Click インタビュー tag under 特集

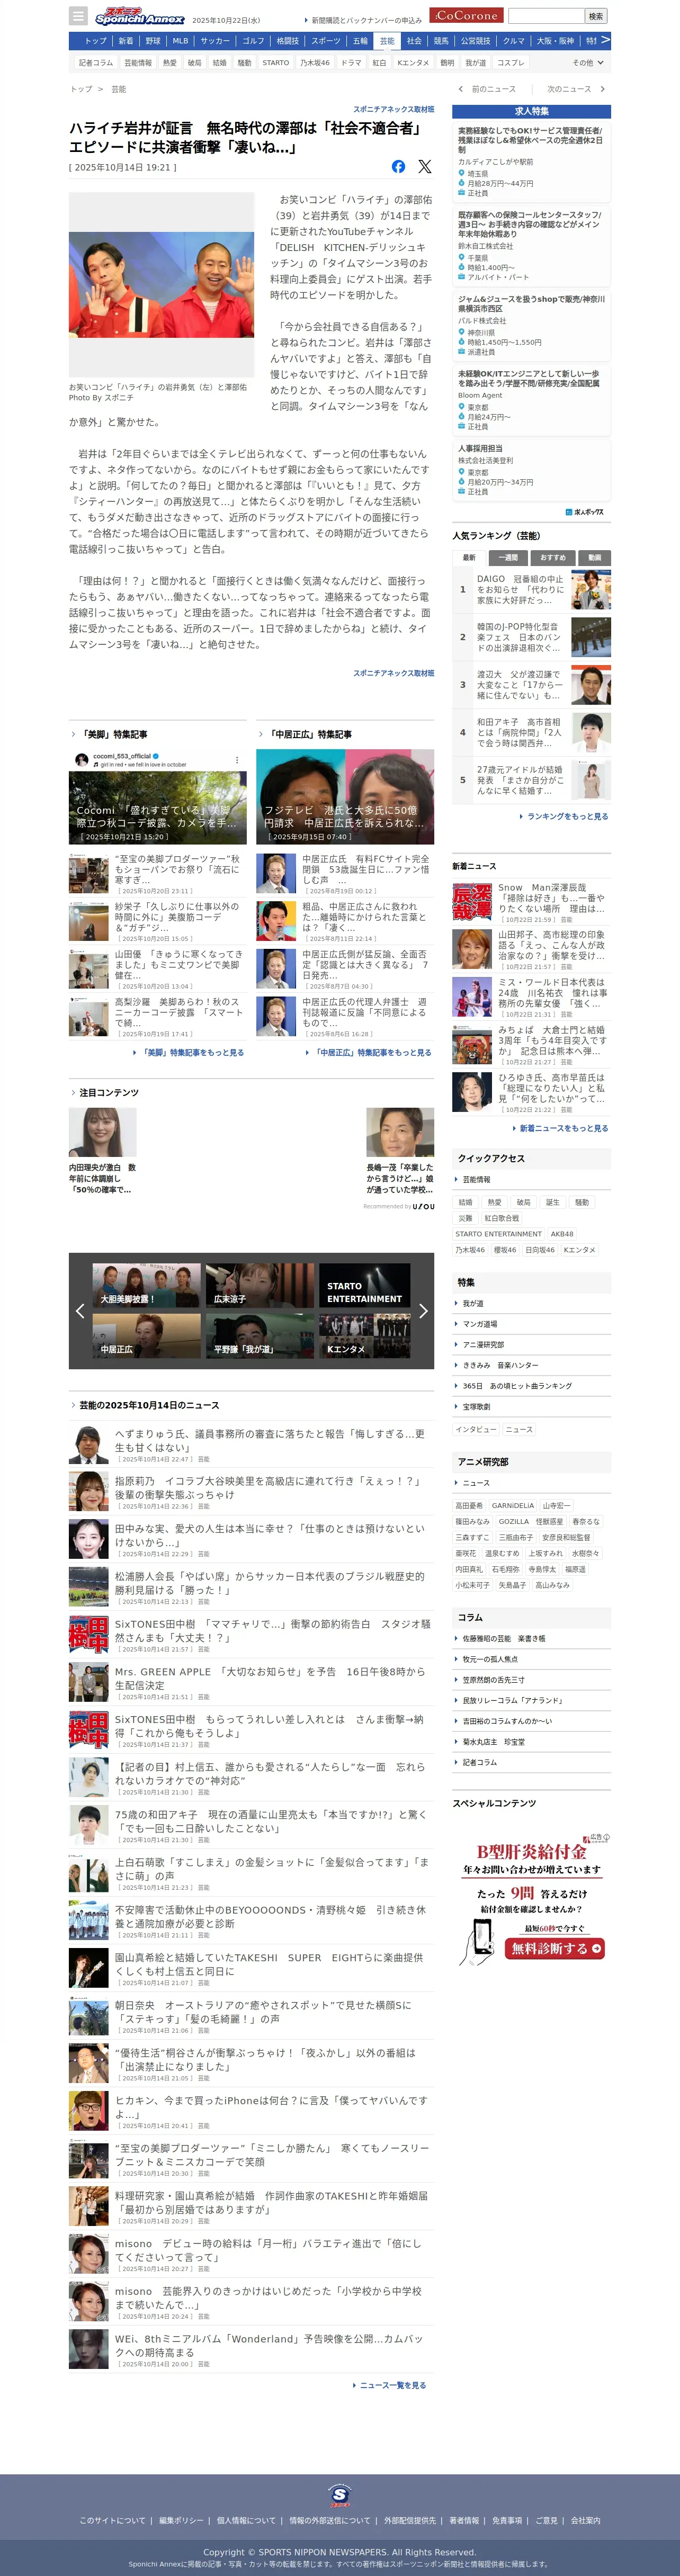tap(476, 1429)
